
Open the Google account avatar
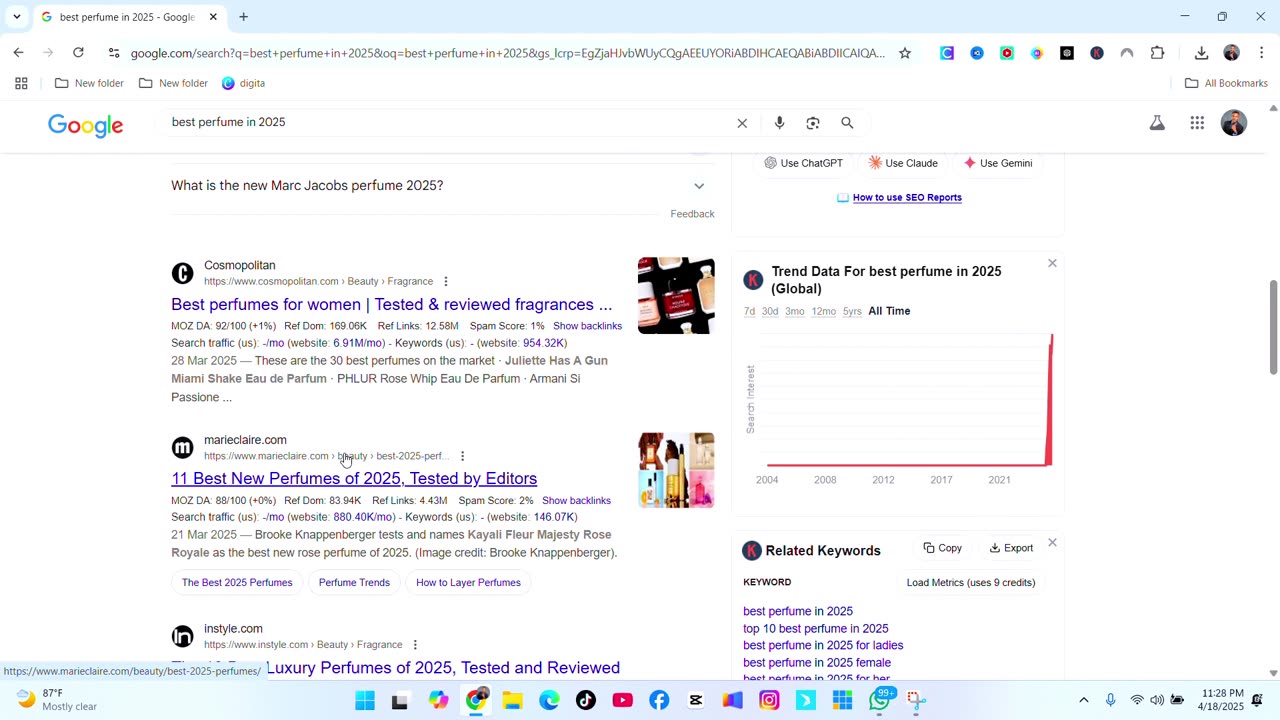[x=1234, y=123]
